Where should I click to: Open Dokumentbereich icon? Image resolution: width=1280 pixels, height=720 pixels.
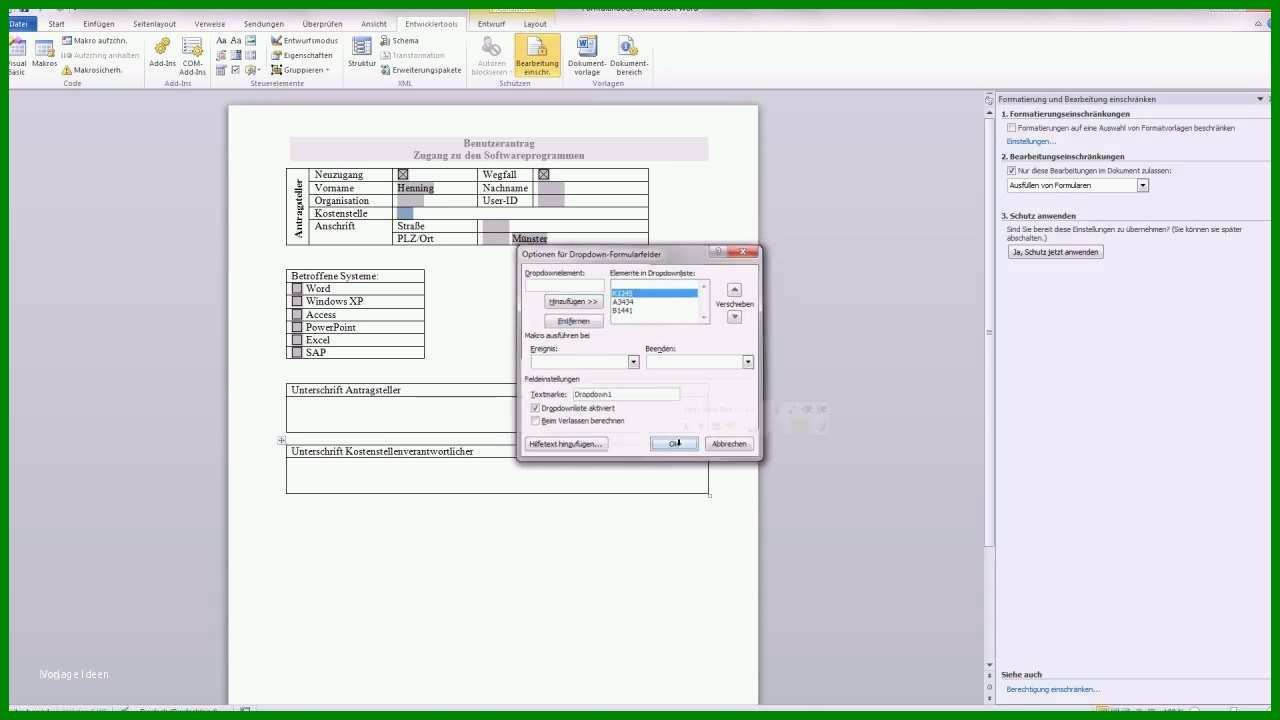pos(629,56)
